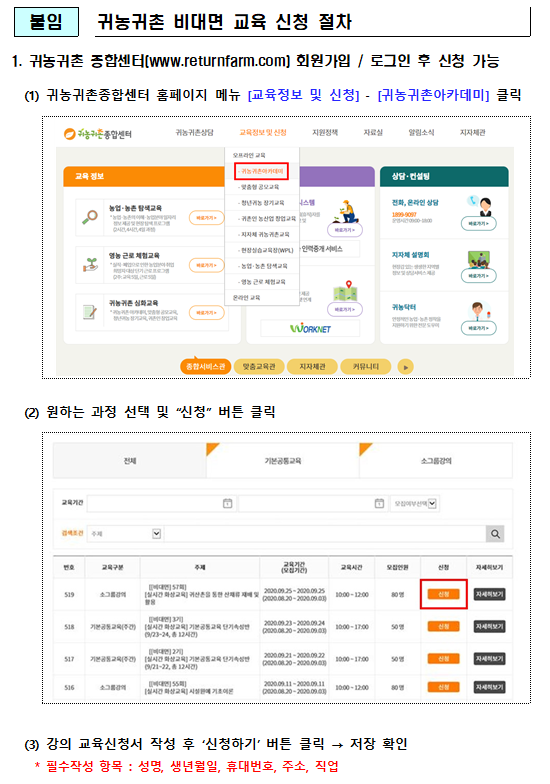Image resolution: width=550 pixels, height=784 pixels.
Task: Click the 농업·농촌 탐색교육 magnifier icon
Action: point(90,217)
